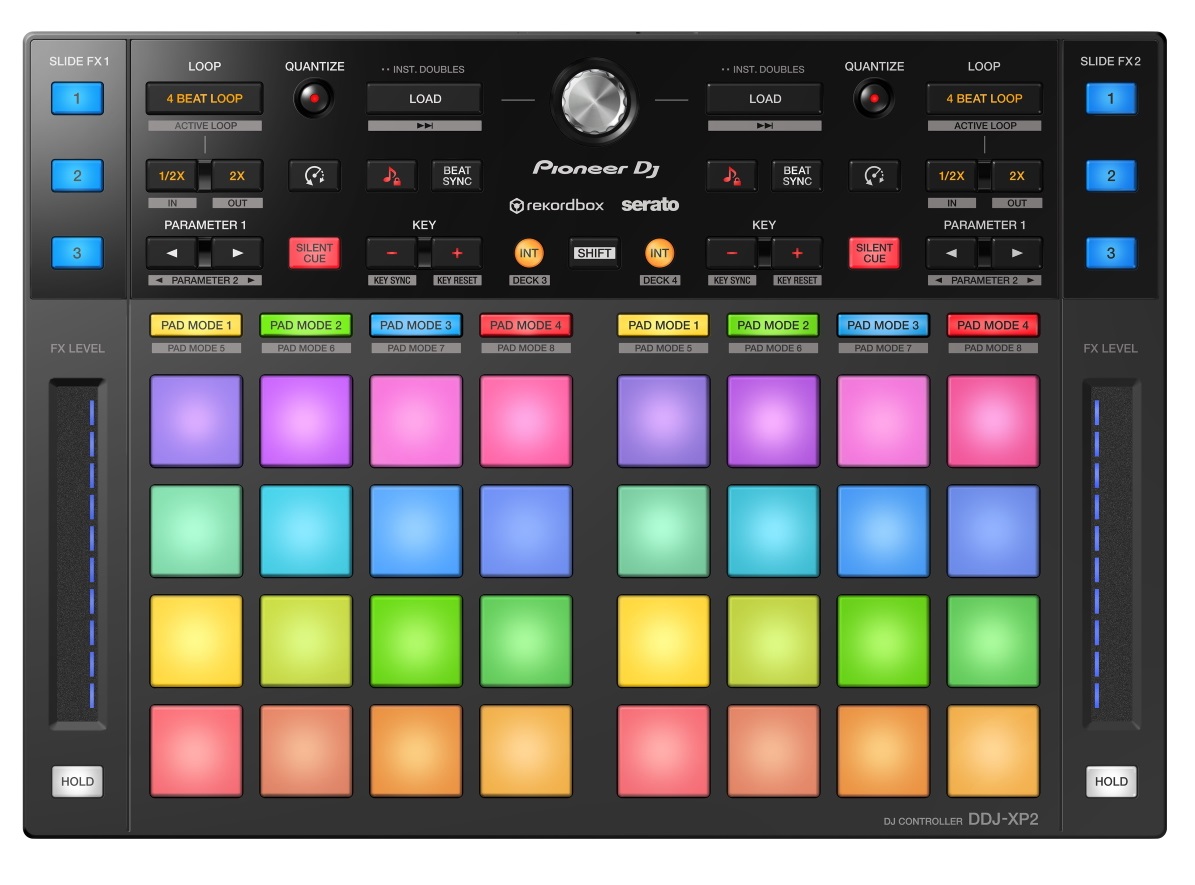Viewport: 1195px width, 885px height.
Task: Tap right deck Parameter 1 left arrow
Action: [952, 253]
